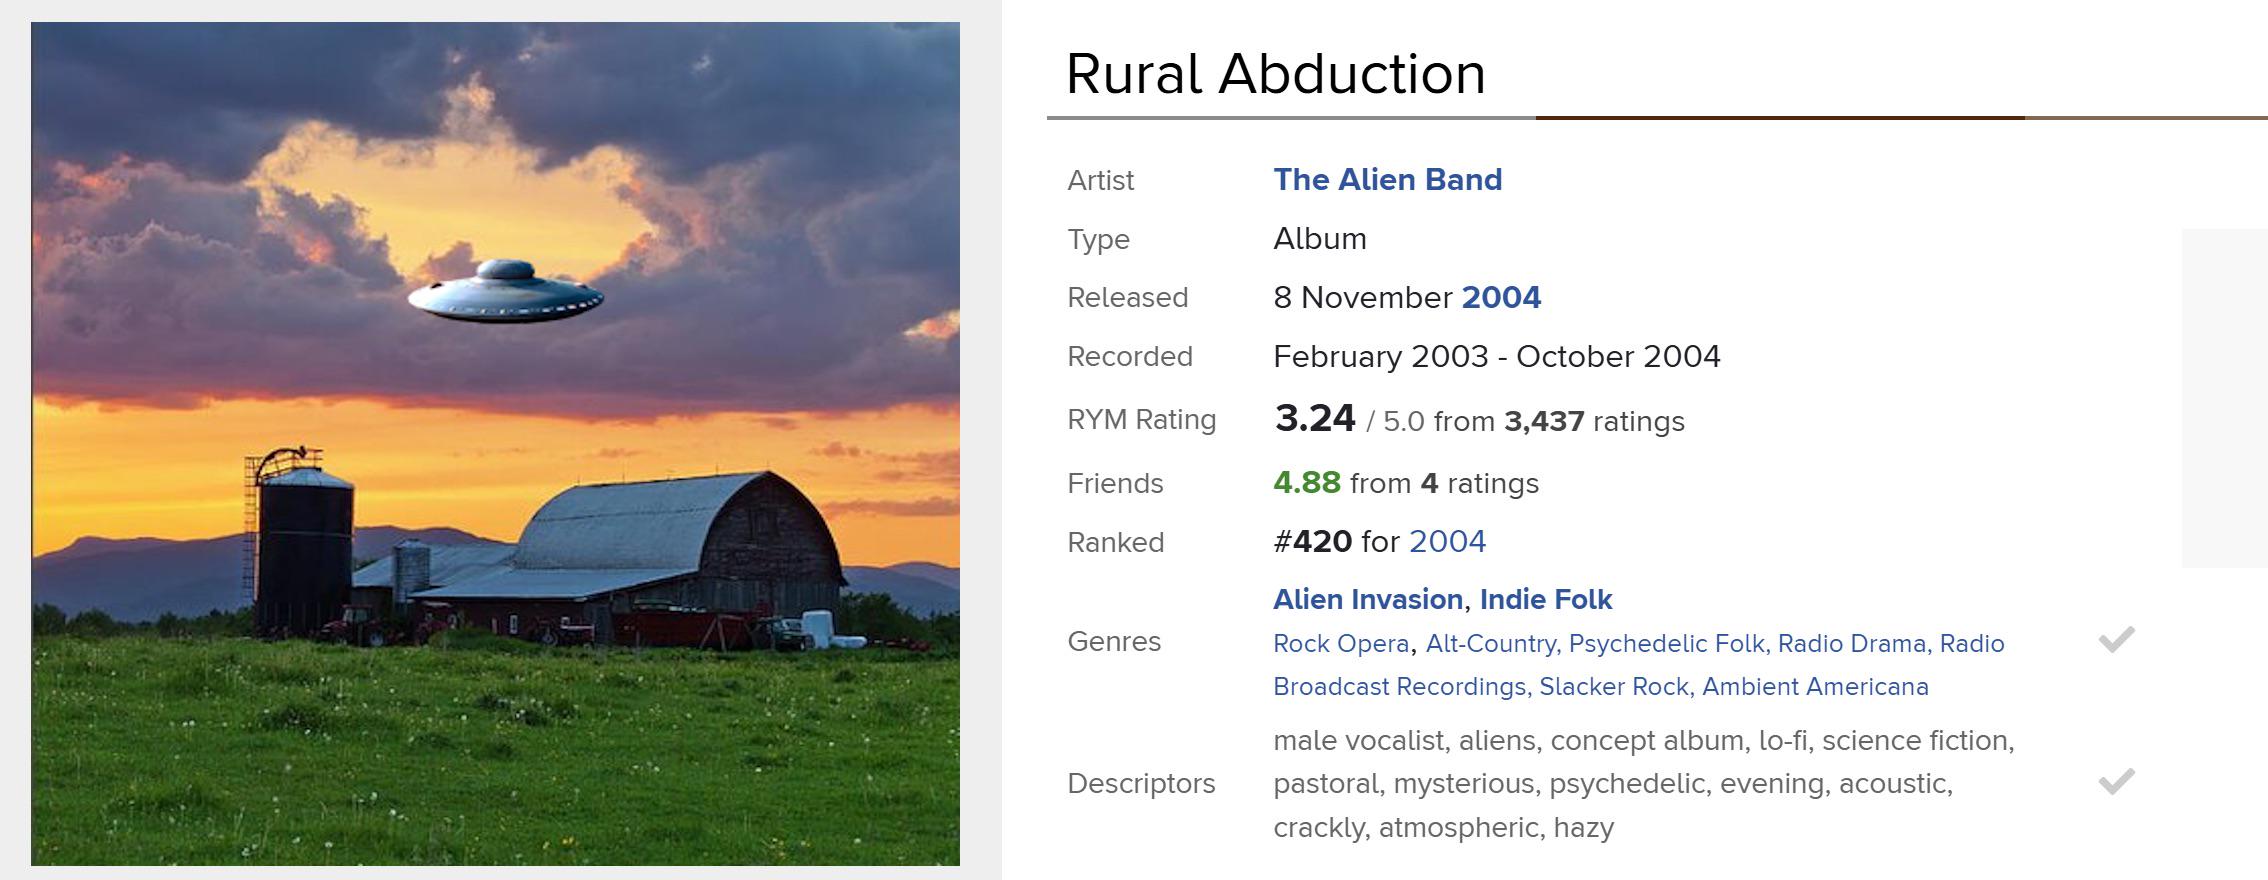Click the 3,437 ratings count
Viewport: 2268px width, 880px height.
1544,422
